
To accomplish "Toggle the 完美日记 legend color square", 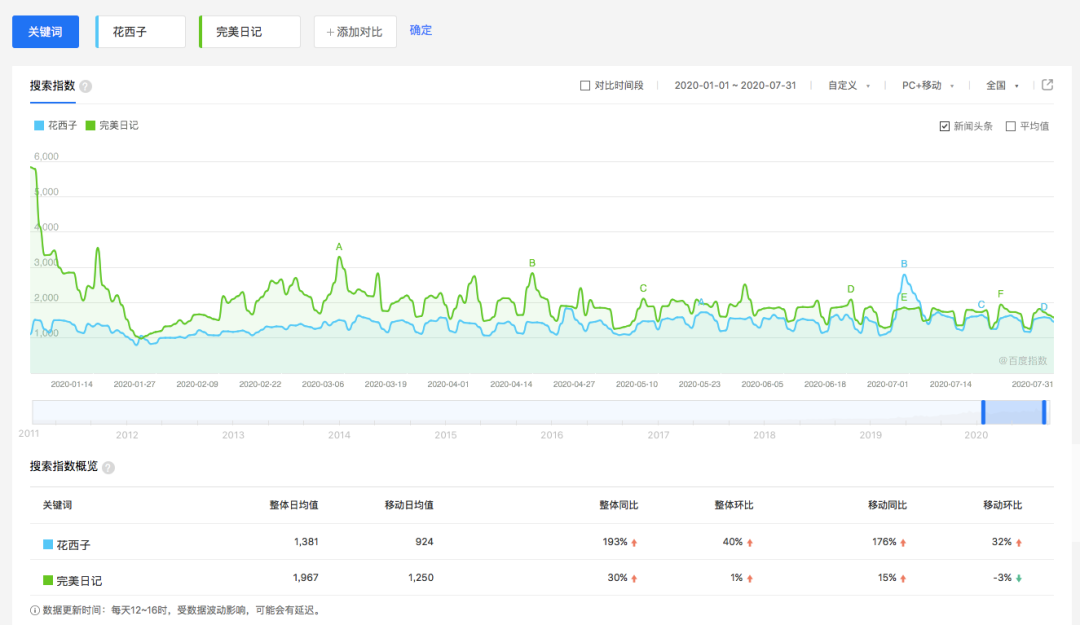I will (x=90, y=125).
